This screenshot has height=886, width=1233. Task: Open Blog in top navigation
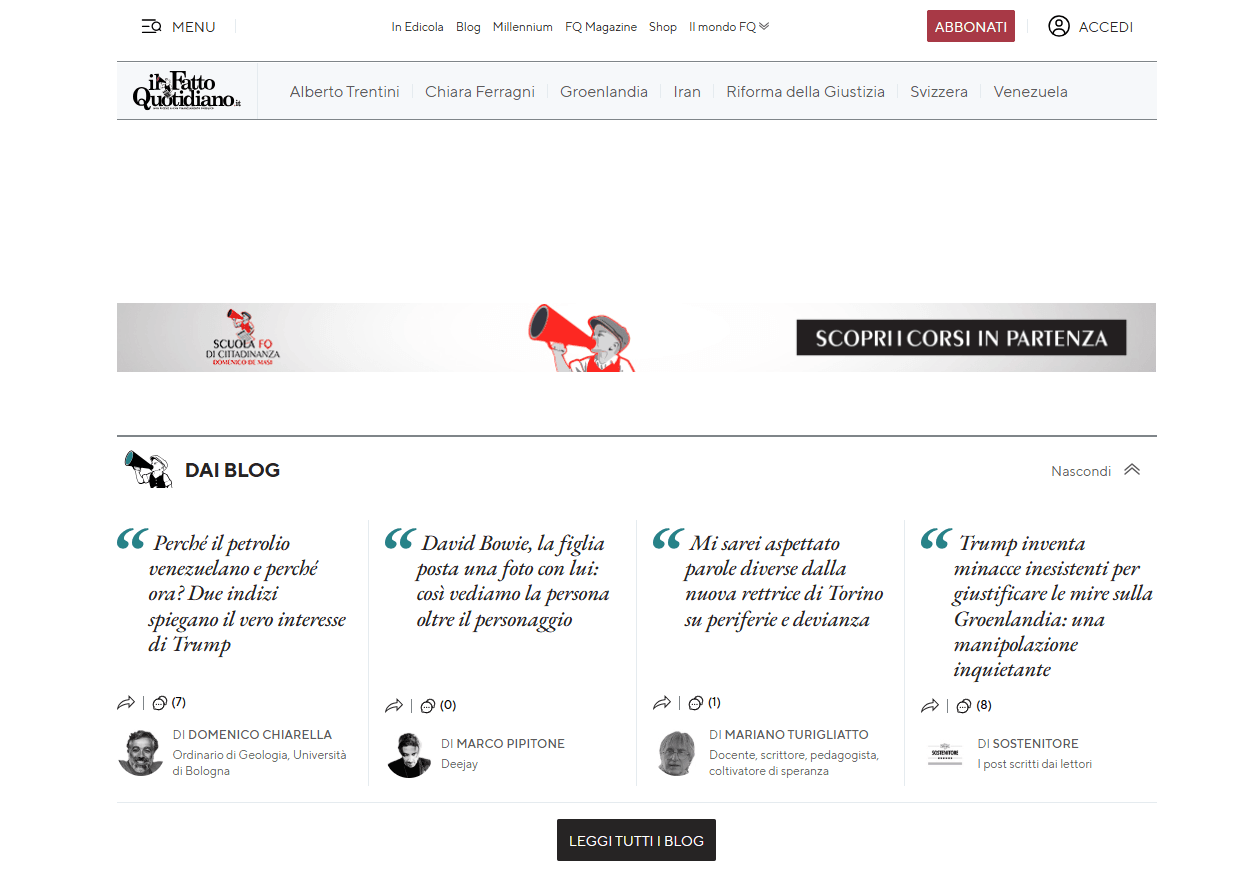pos(468,27)
